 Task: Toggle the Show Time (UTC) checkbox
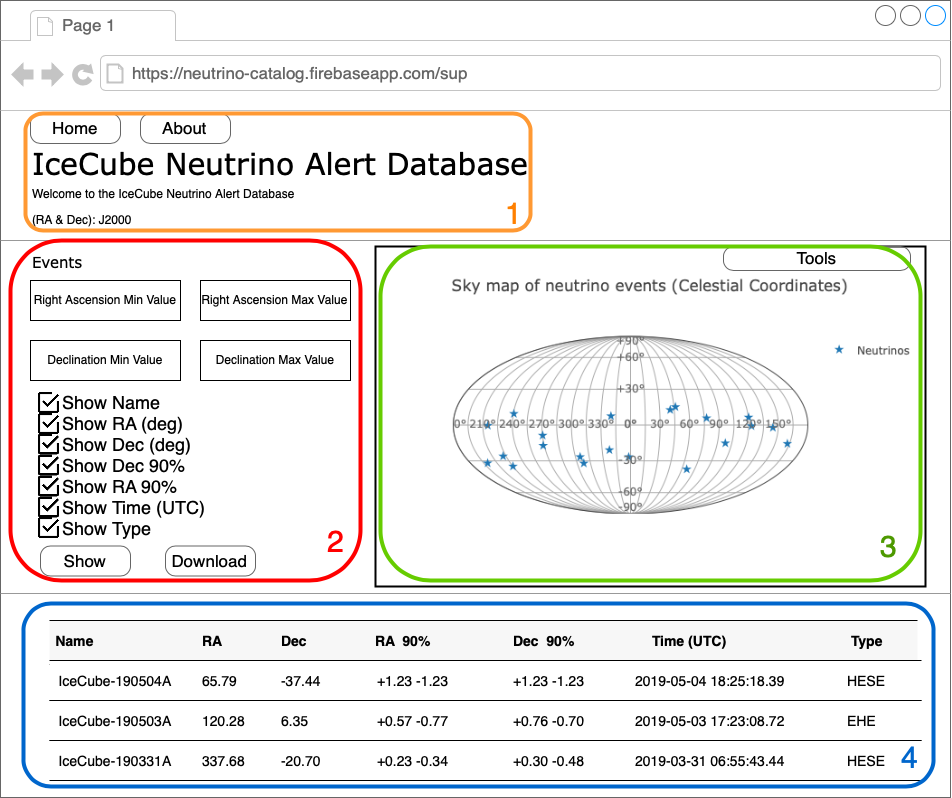[x=49, y=508]
